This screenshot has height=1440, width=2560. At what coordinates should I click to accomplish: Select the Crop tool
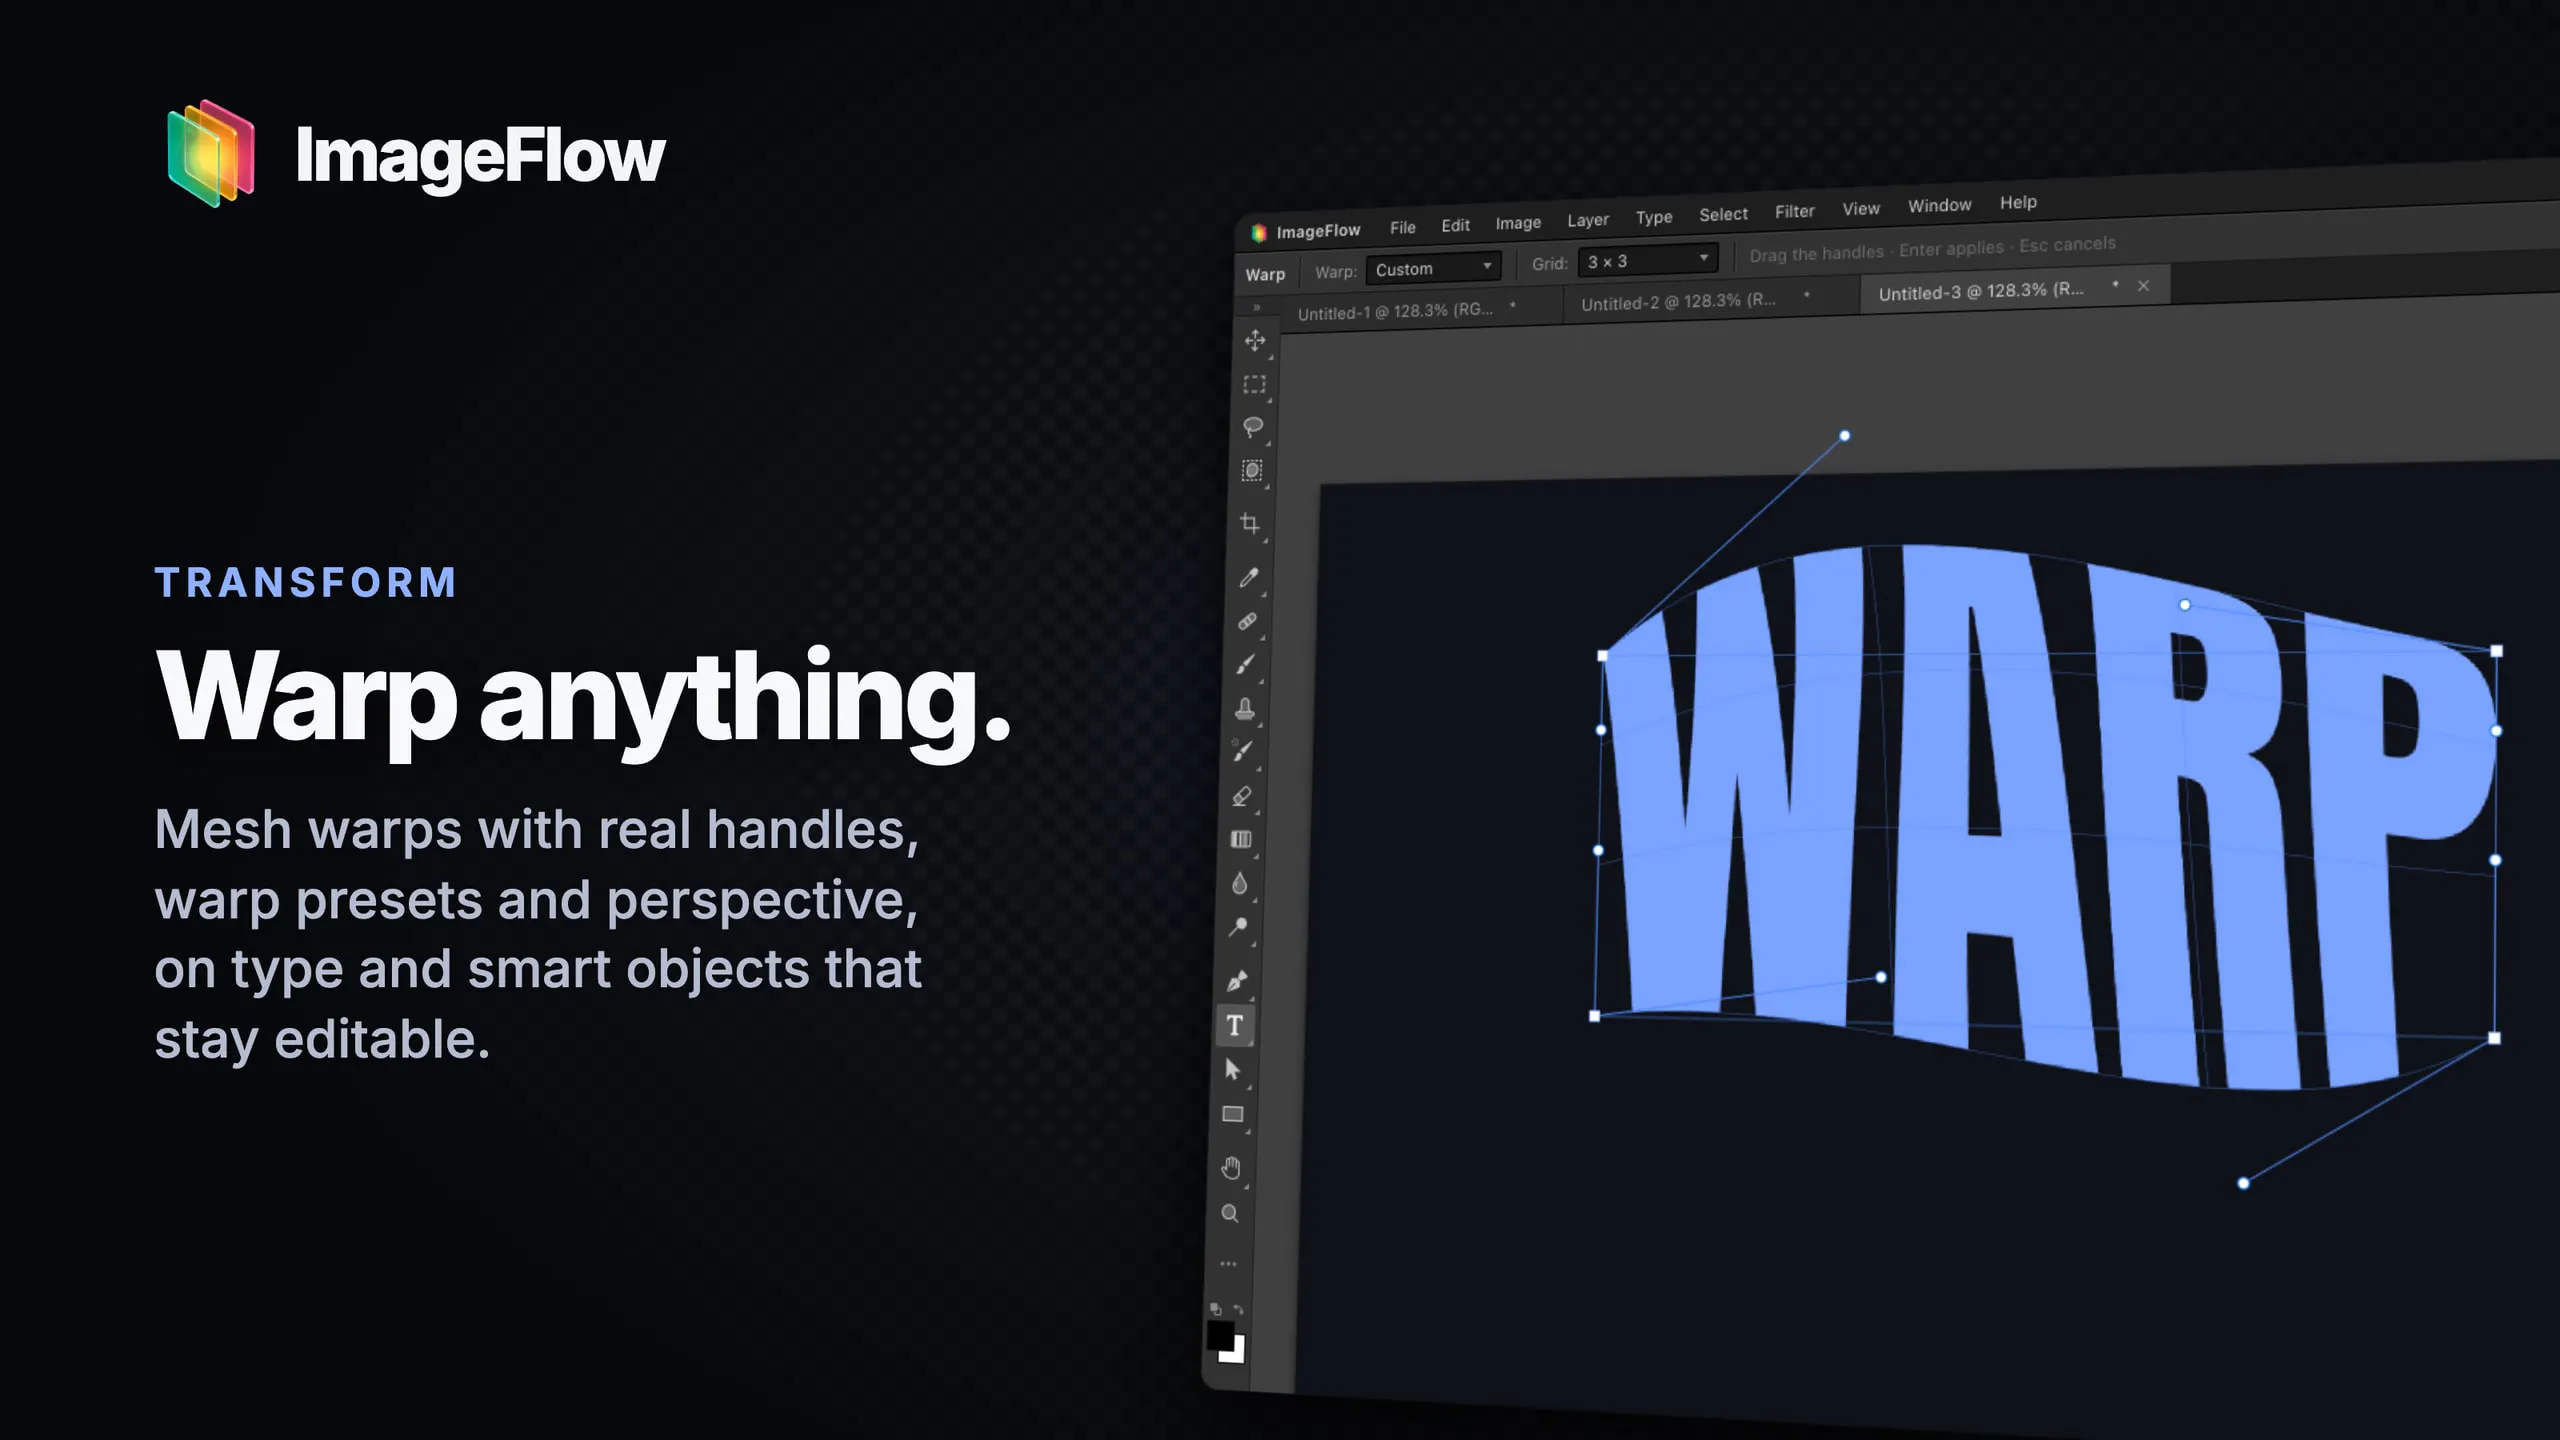tap(1249, 523)
